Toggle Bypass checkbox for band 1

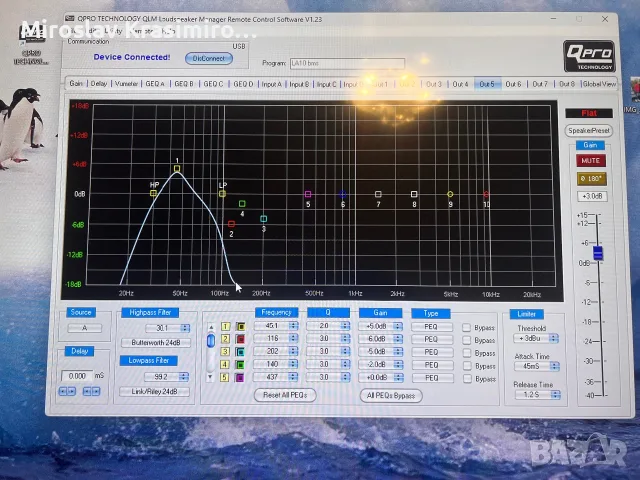pos(466,327)
